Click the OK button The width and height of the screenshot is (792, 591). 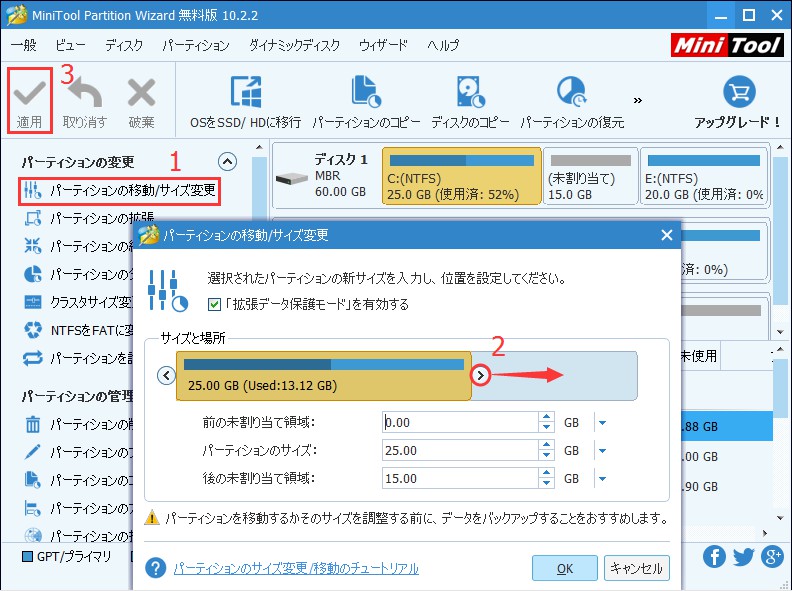coord(565,568)
